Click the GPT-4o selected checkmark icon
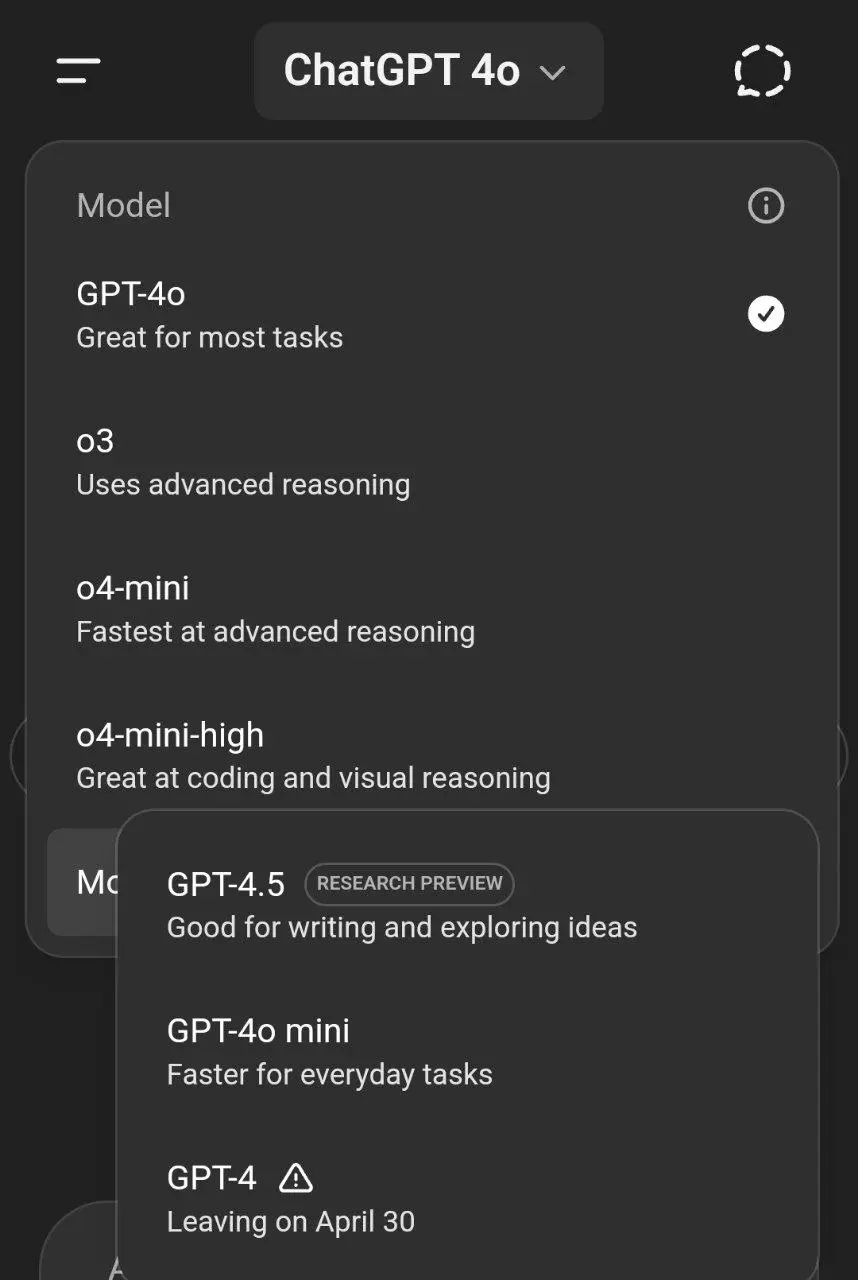 click(x=766, y=314)
